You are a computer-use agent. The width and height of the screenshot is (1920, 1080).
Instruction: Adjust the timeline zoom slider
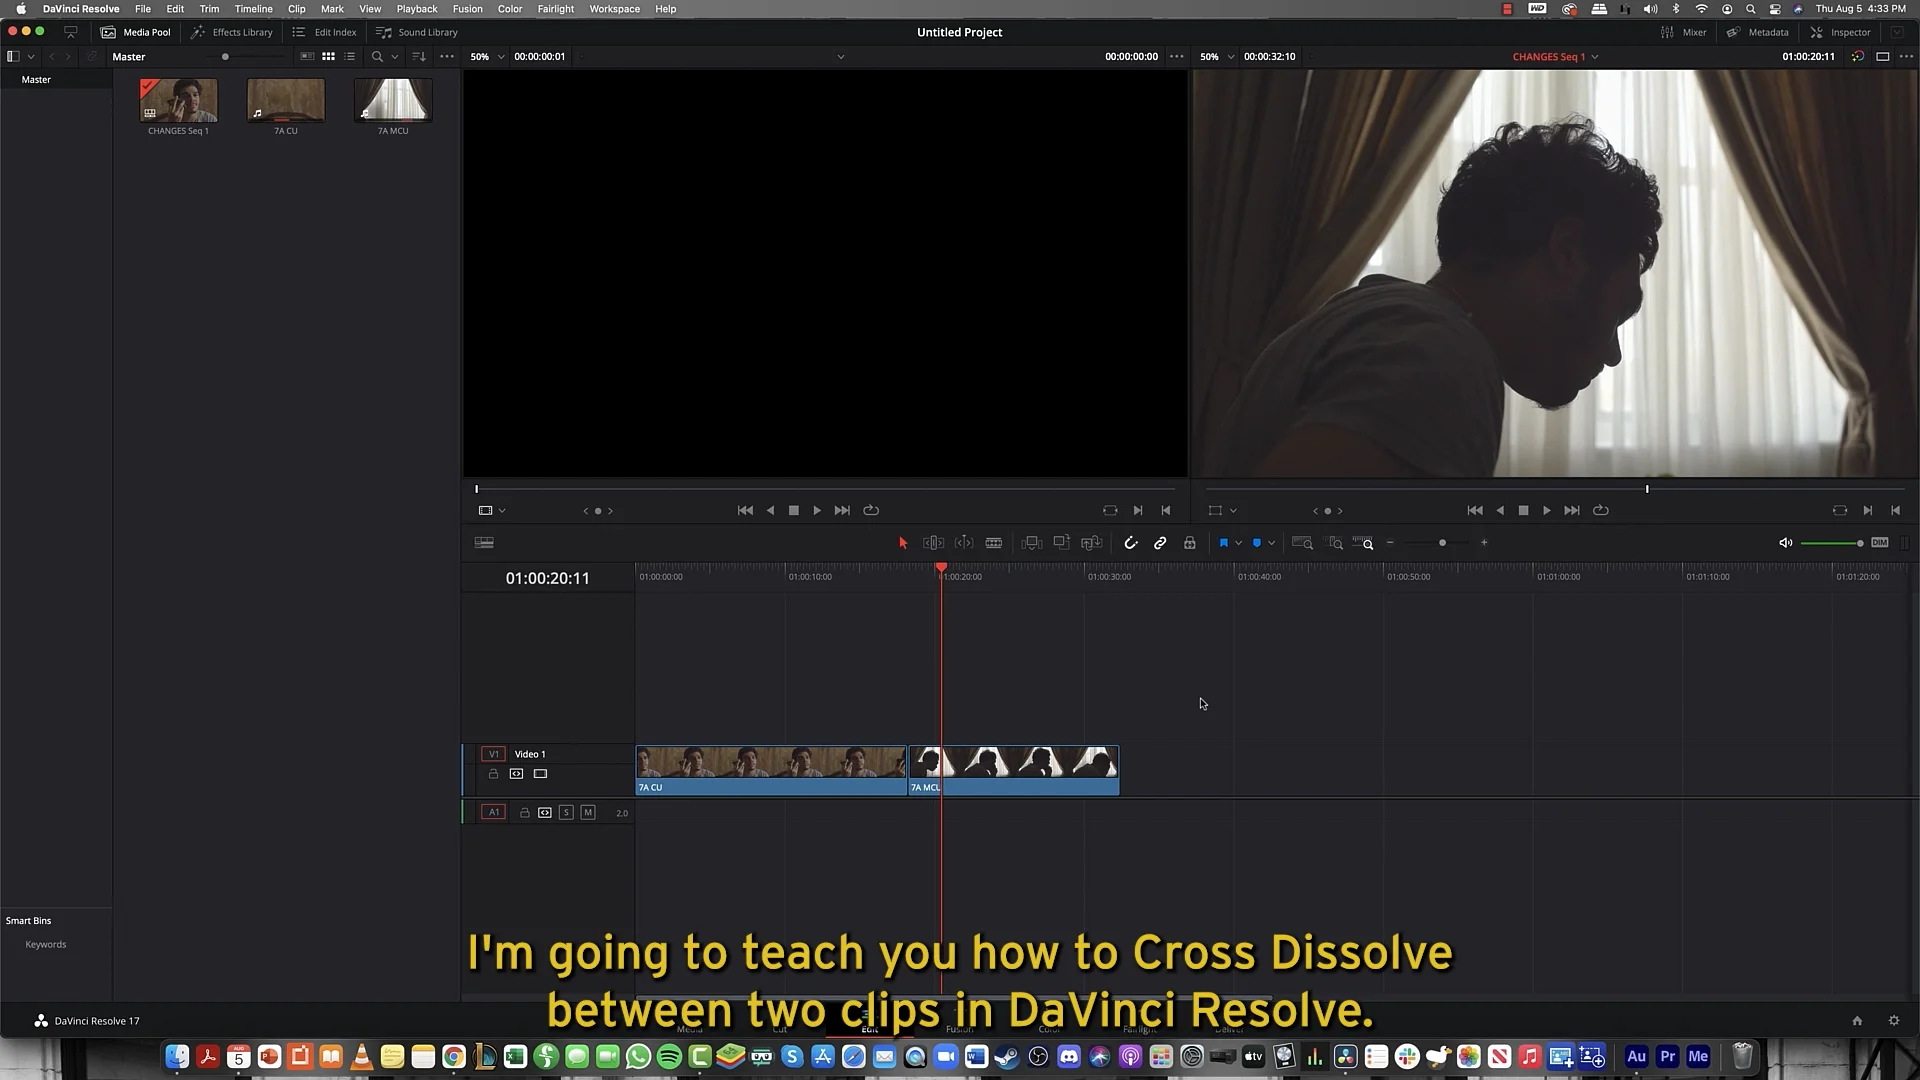[x=1442, y=542]
